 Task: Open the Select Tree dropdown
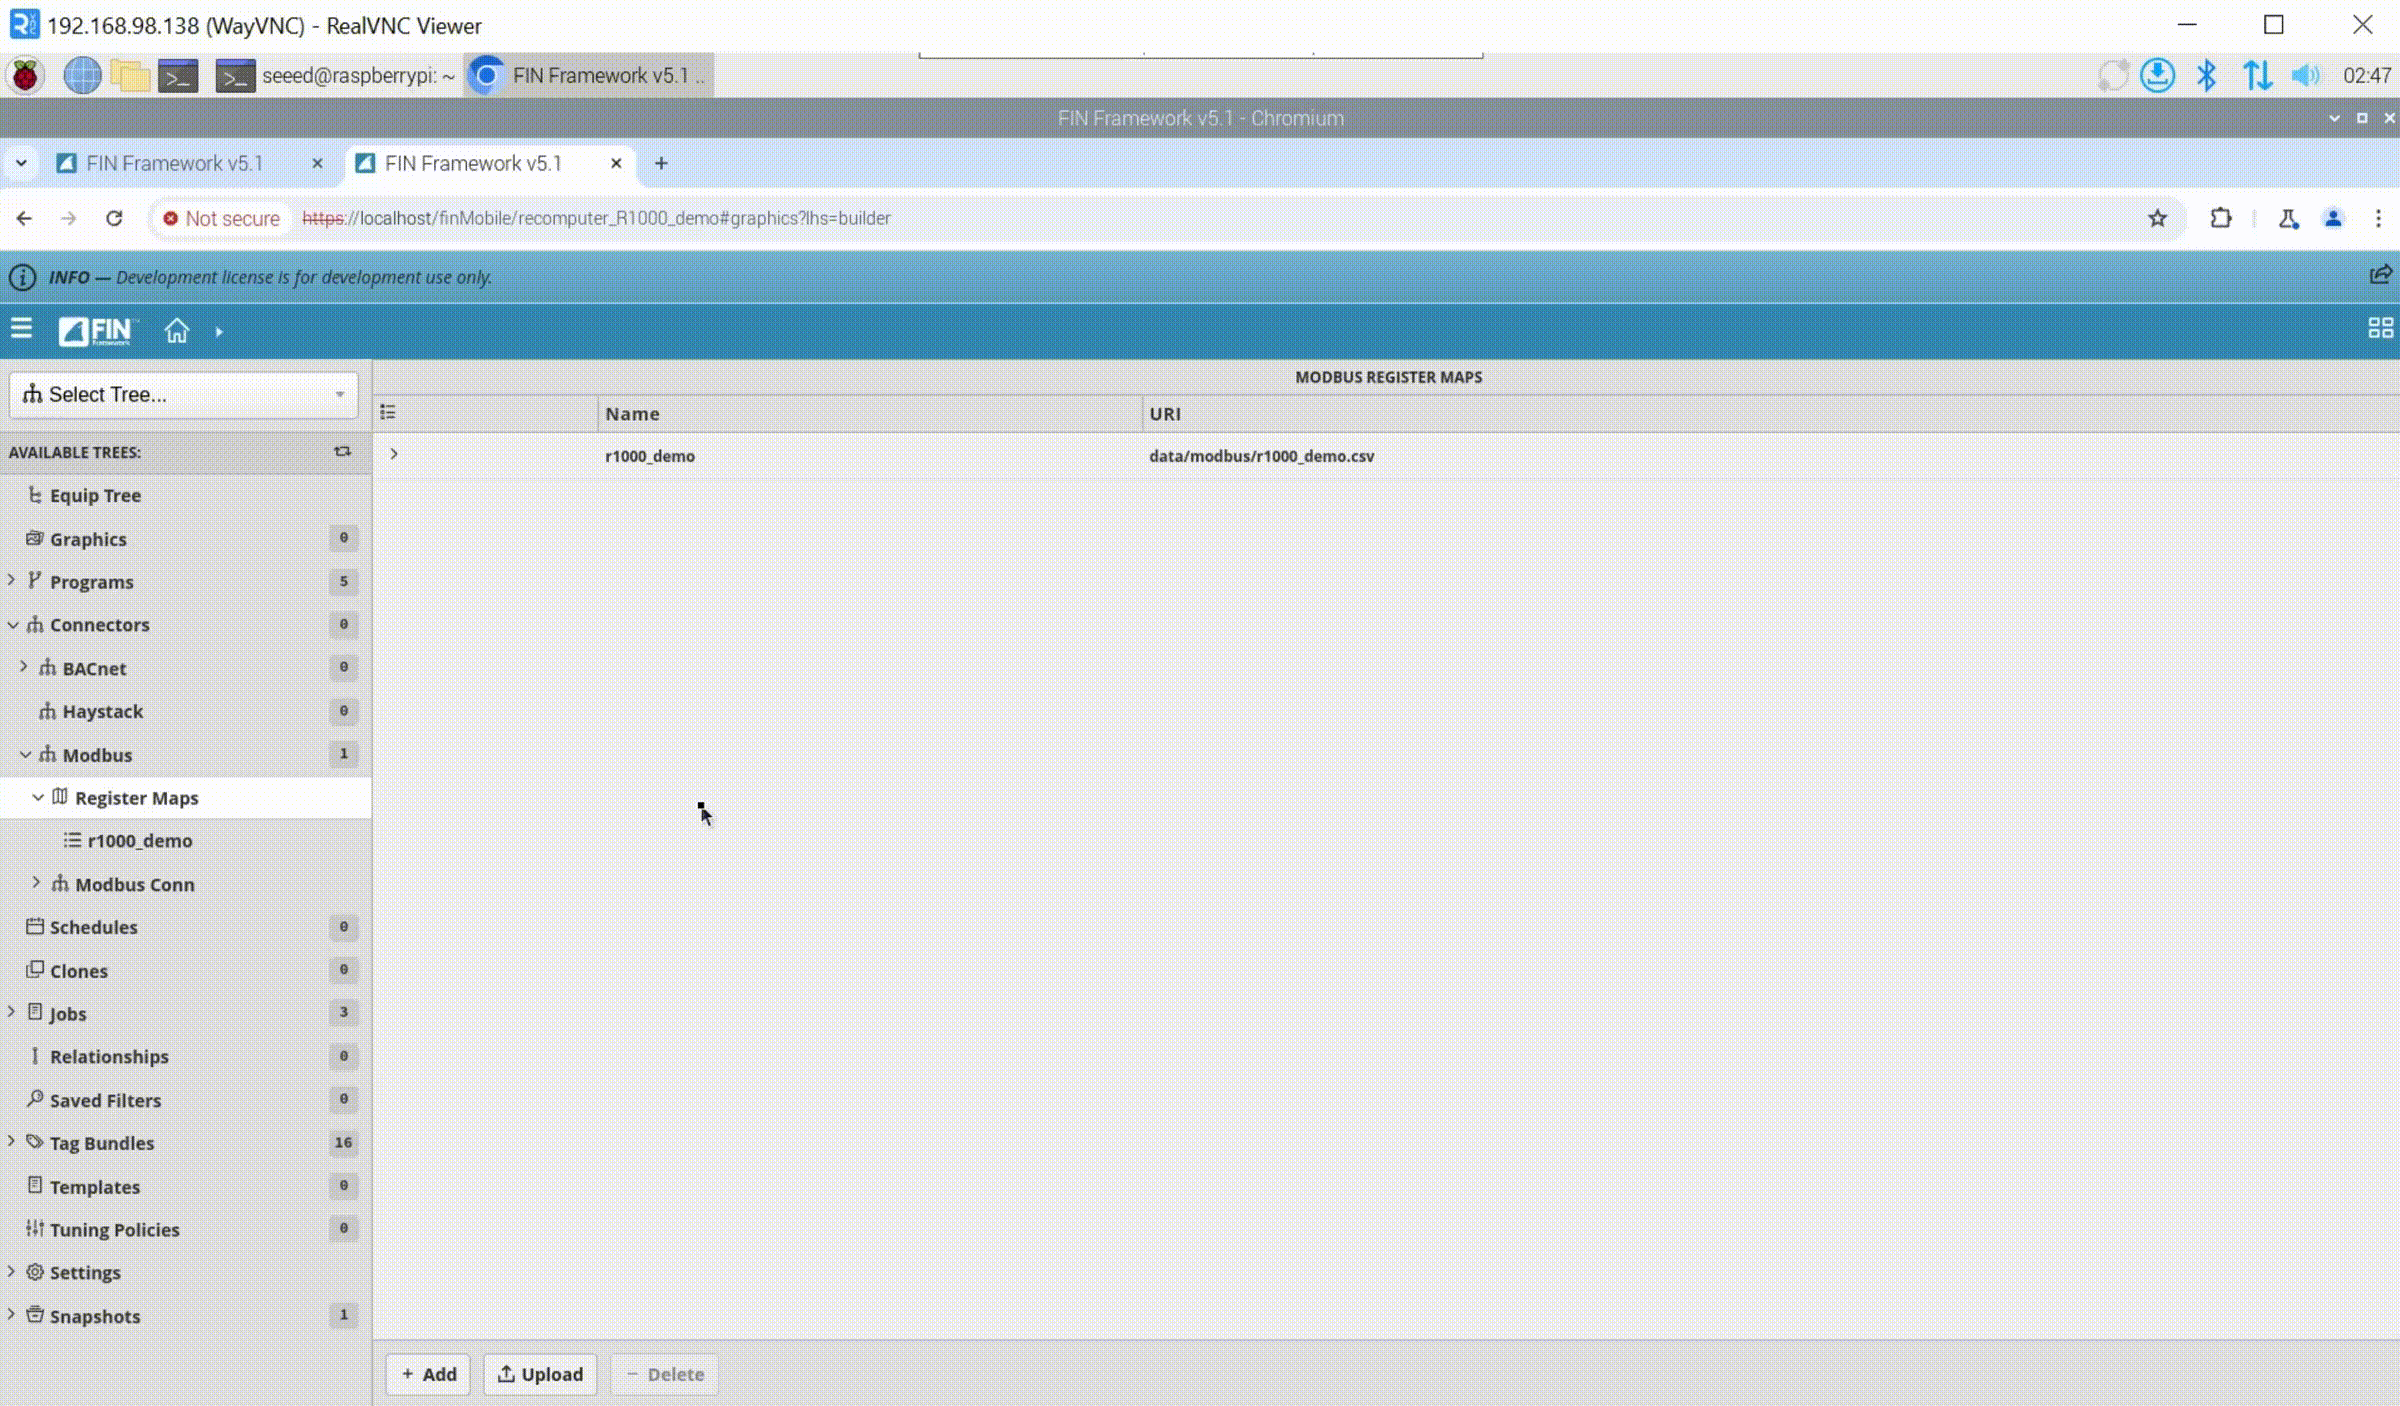pos(183,394)
